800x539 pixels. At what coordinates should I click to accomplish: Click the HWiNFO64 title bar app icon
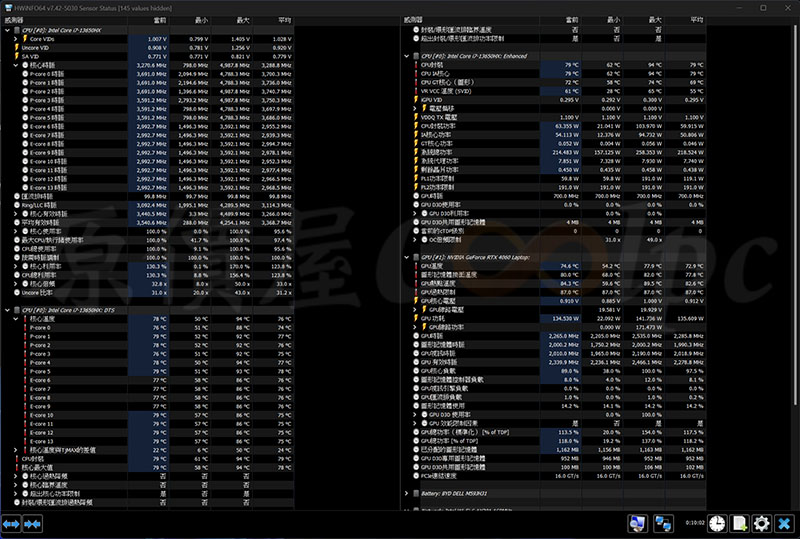click(x=8, y=8)
